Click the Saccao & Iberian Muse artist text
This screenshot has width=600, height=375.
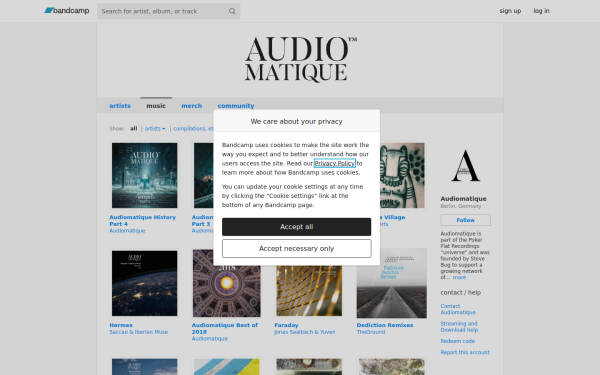click(139, 332)
